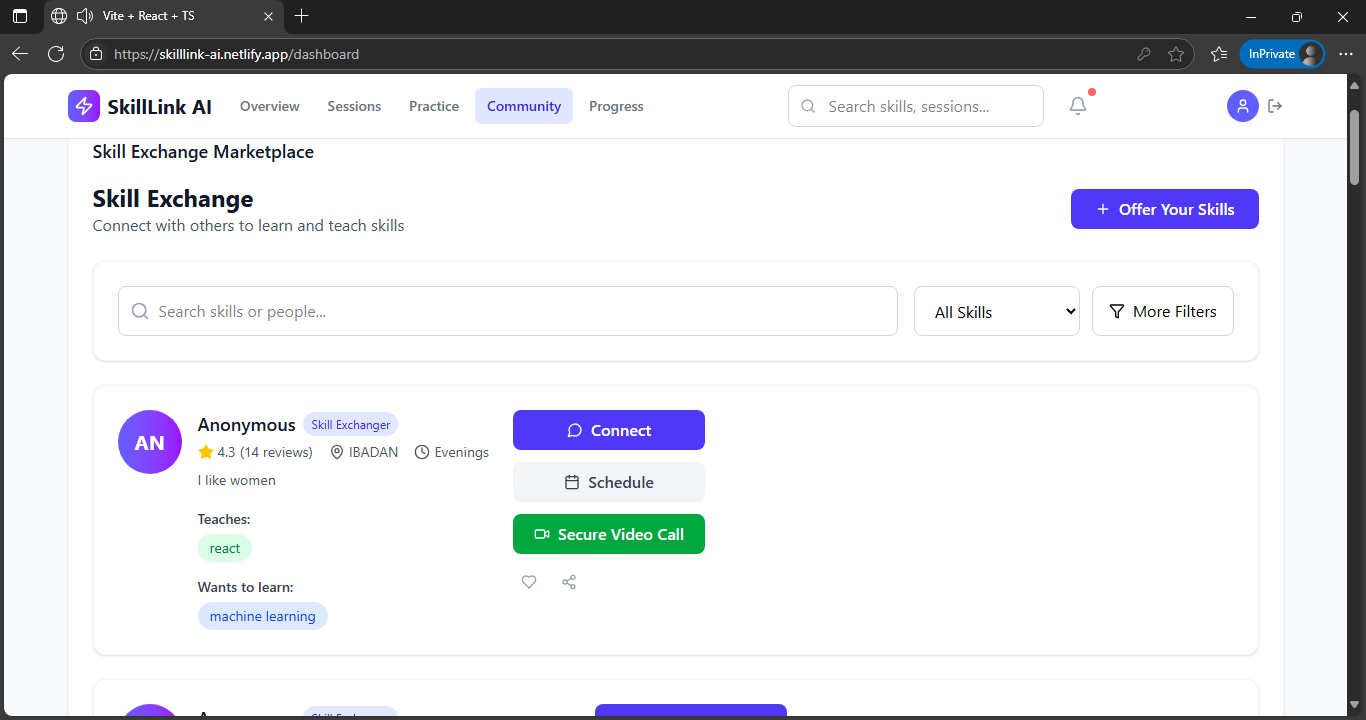The width and height of the screenshot is (1366, 720).
Task: Open the Progress tab
Action: point(616,106)
